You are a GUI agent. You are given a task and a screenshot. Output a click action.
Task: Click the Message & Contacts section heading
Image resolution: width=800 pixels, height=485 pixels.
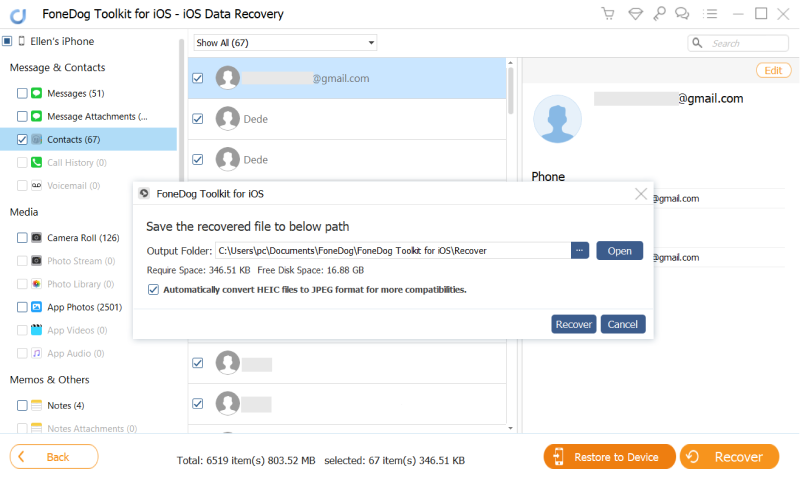pyautogui.click(x=57, y=67)
